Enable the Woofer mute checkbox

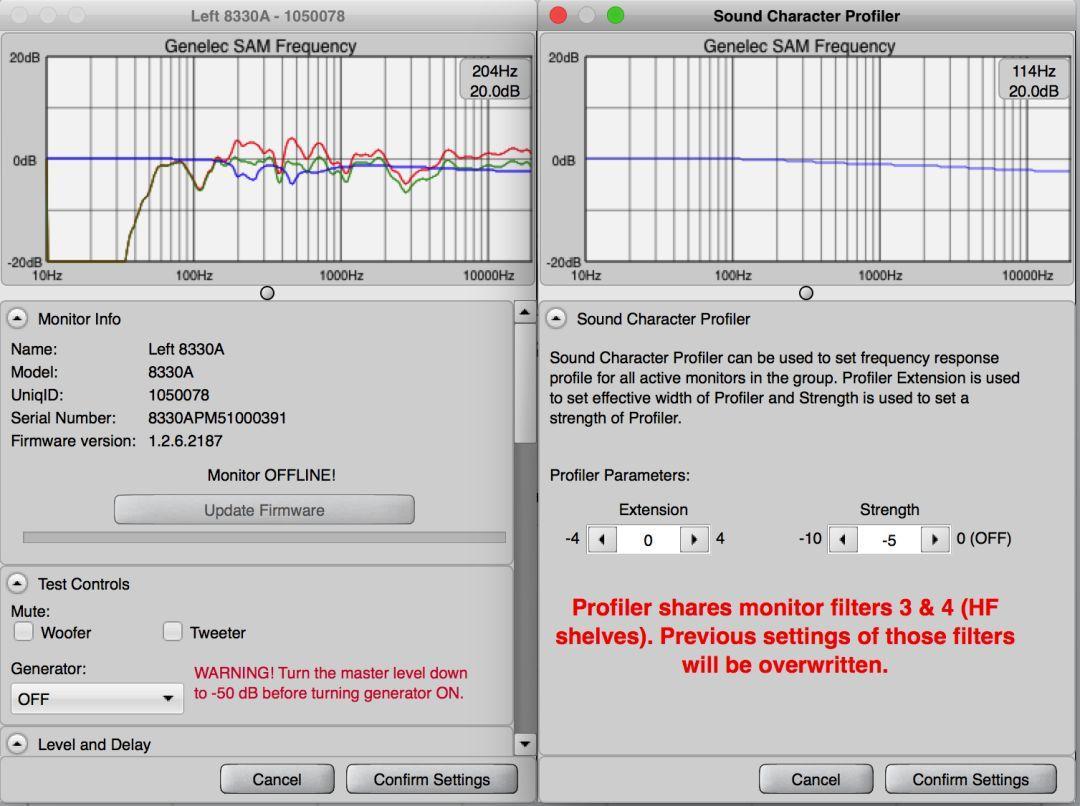[24, 632]
